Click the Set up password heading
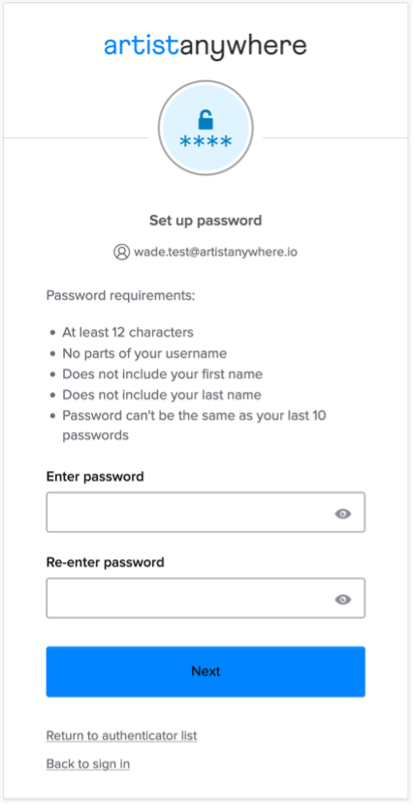This screenshot has height=806, width=415. tap(206, 221)
